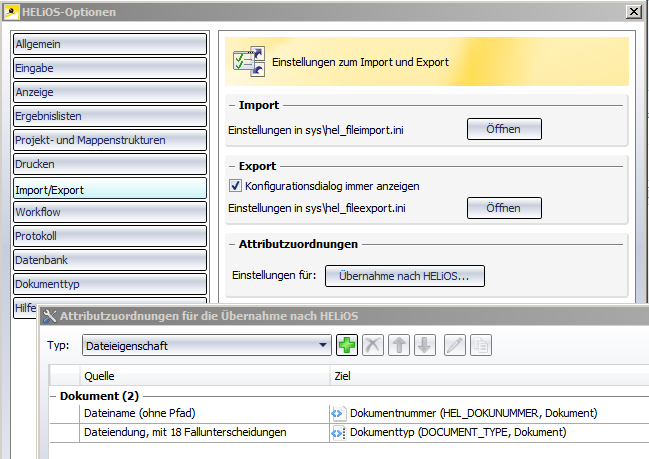The image size is (649, 459).
Task: Click the copy mapping icon
Action: point(481,345)
